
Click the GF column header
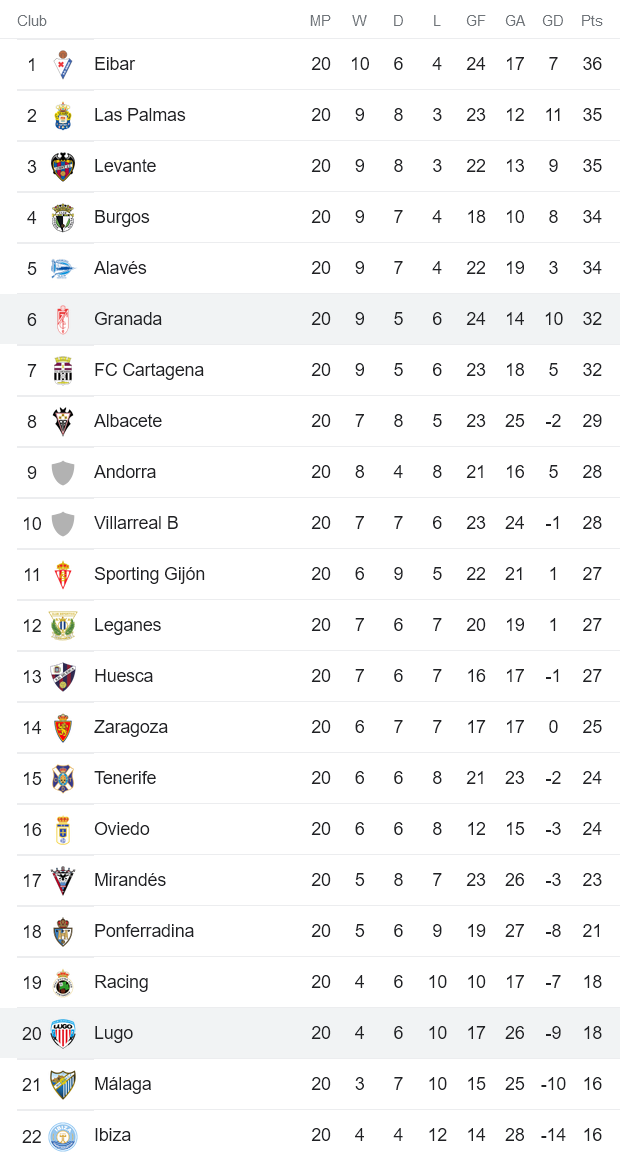[x=476, y=19]
